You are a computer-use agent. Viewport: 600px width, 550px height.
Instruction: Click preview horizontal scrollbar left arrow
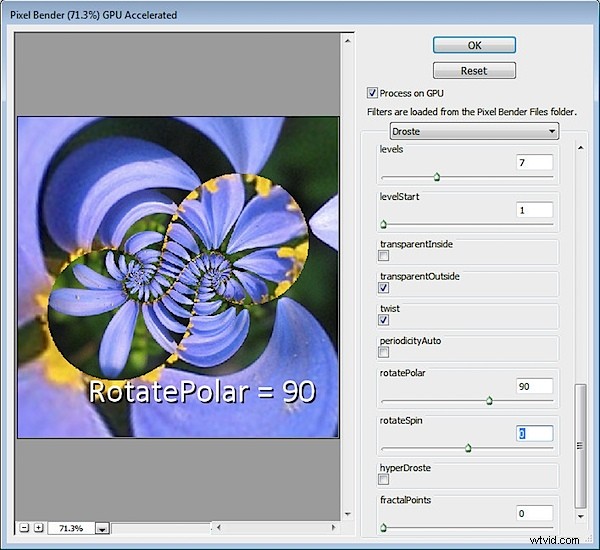[218, 527]
